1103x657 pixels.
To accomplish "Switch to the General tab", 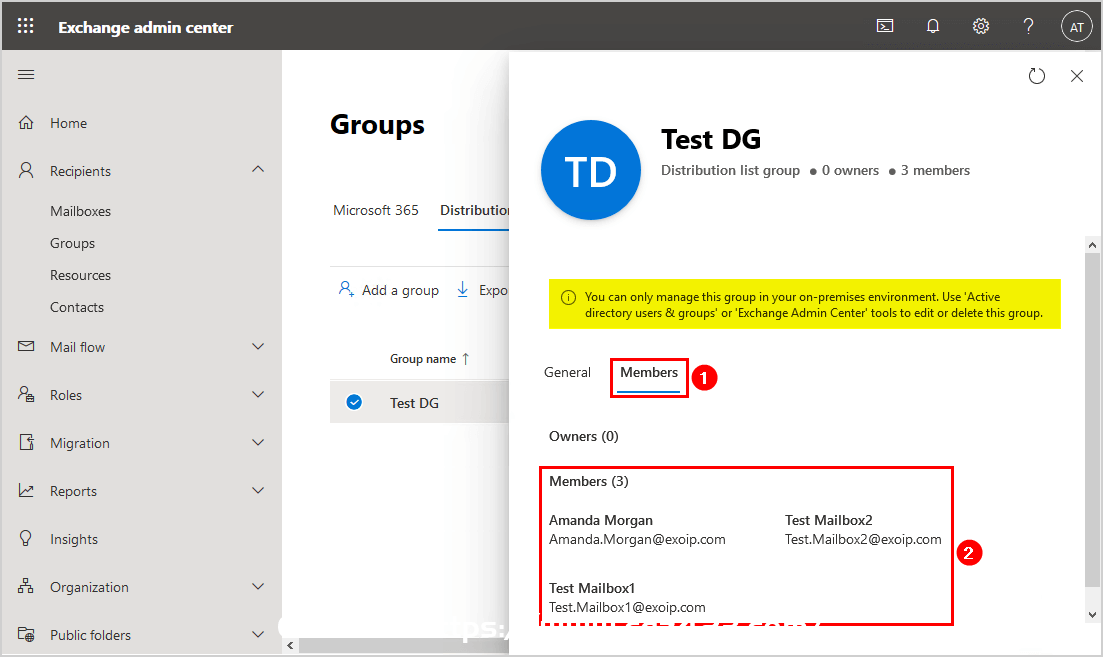I will click(567, 372).
